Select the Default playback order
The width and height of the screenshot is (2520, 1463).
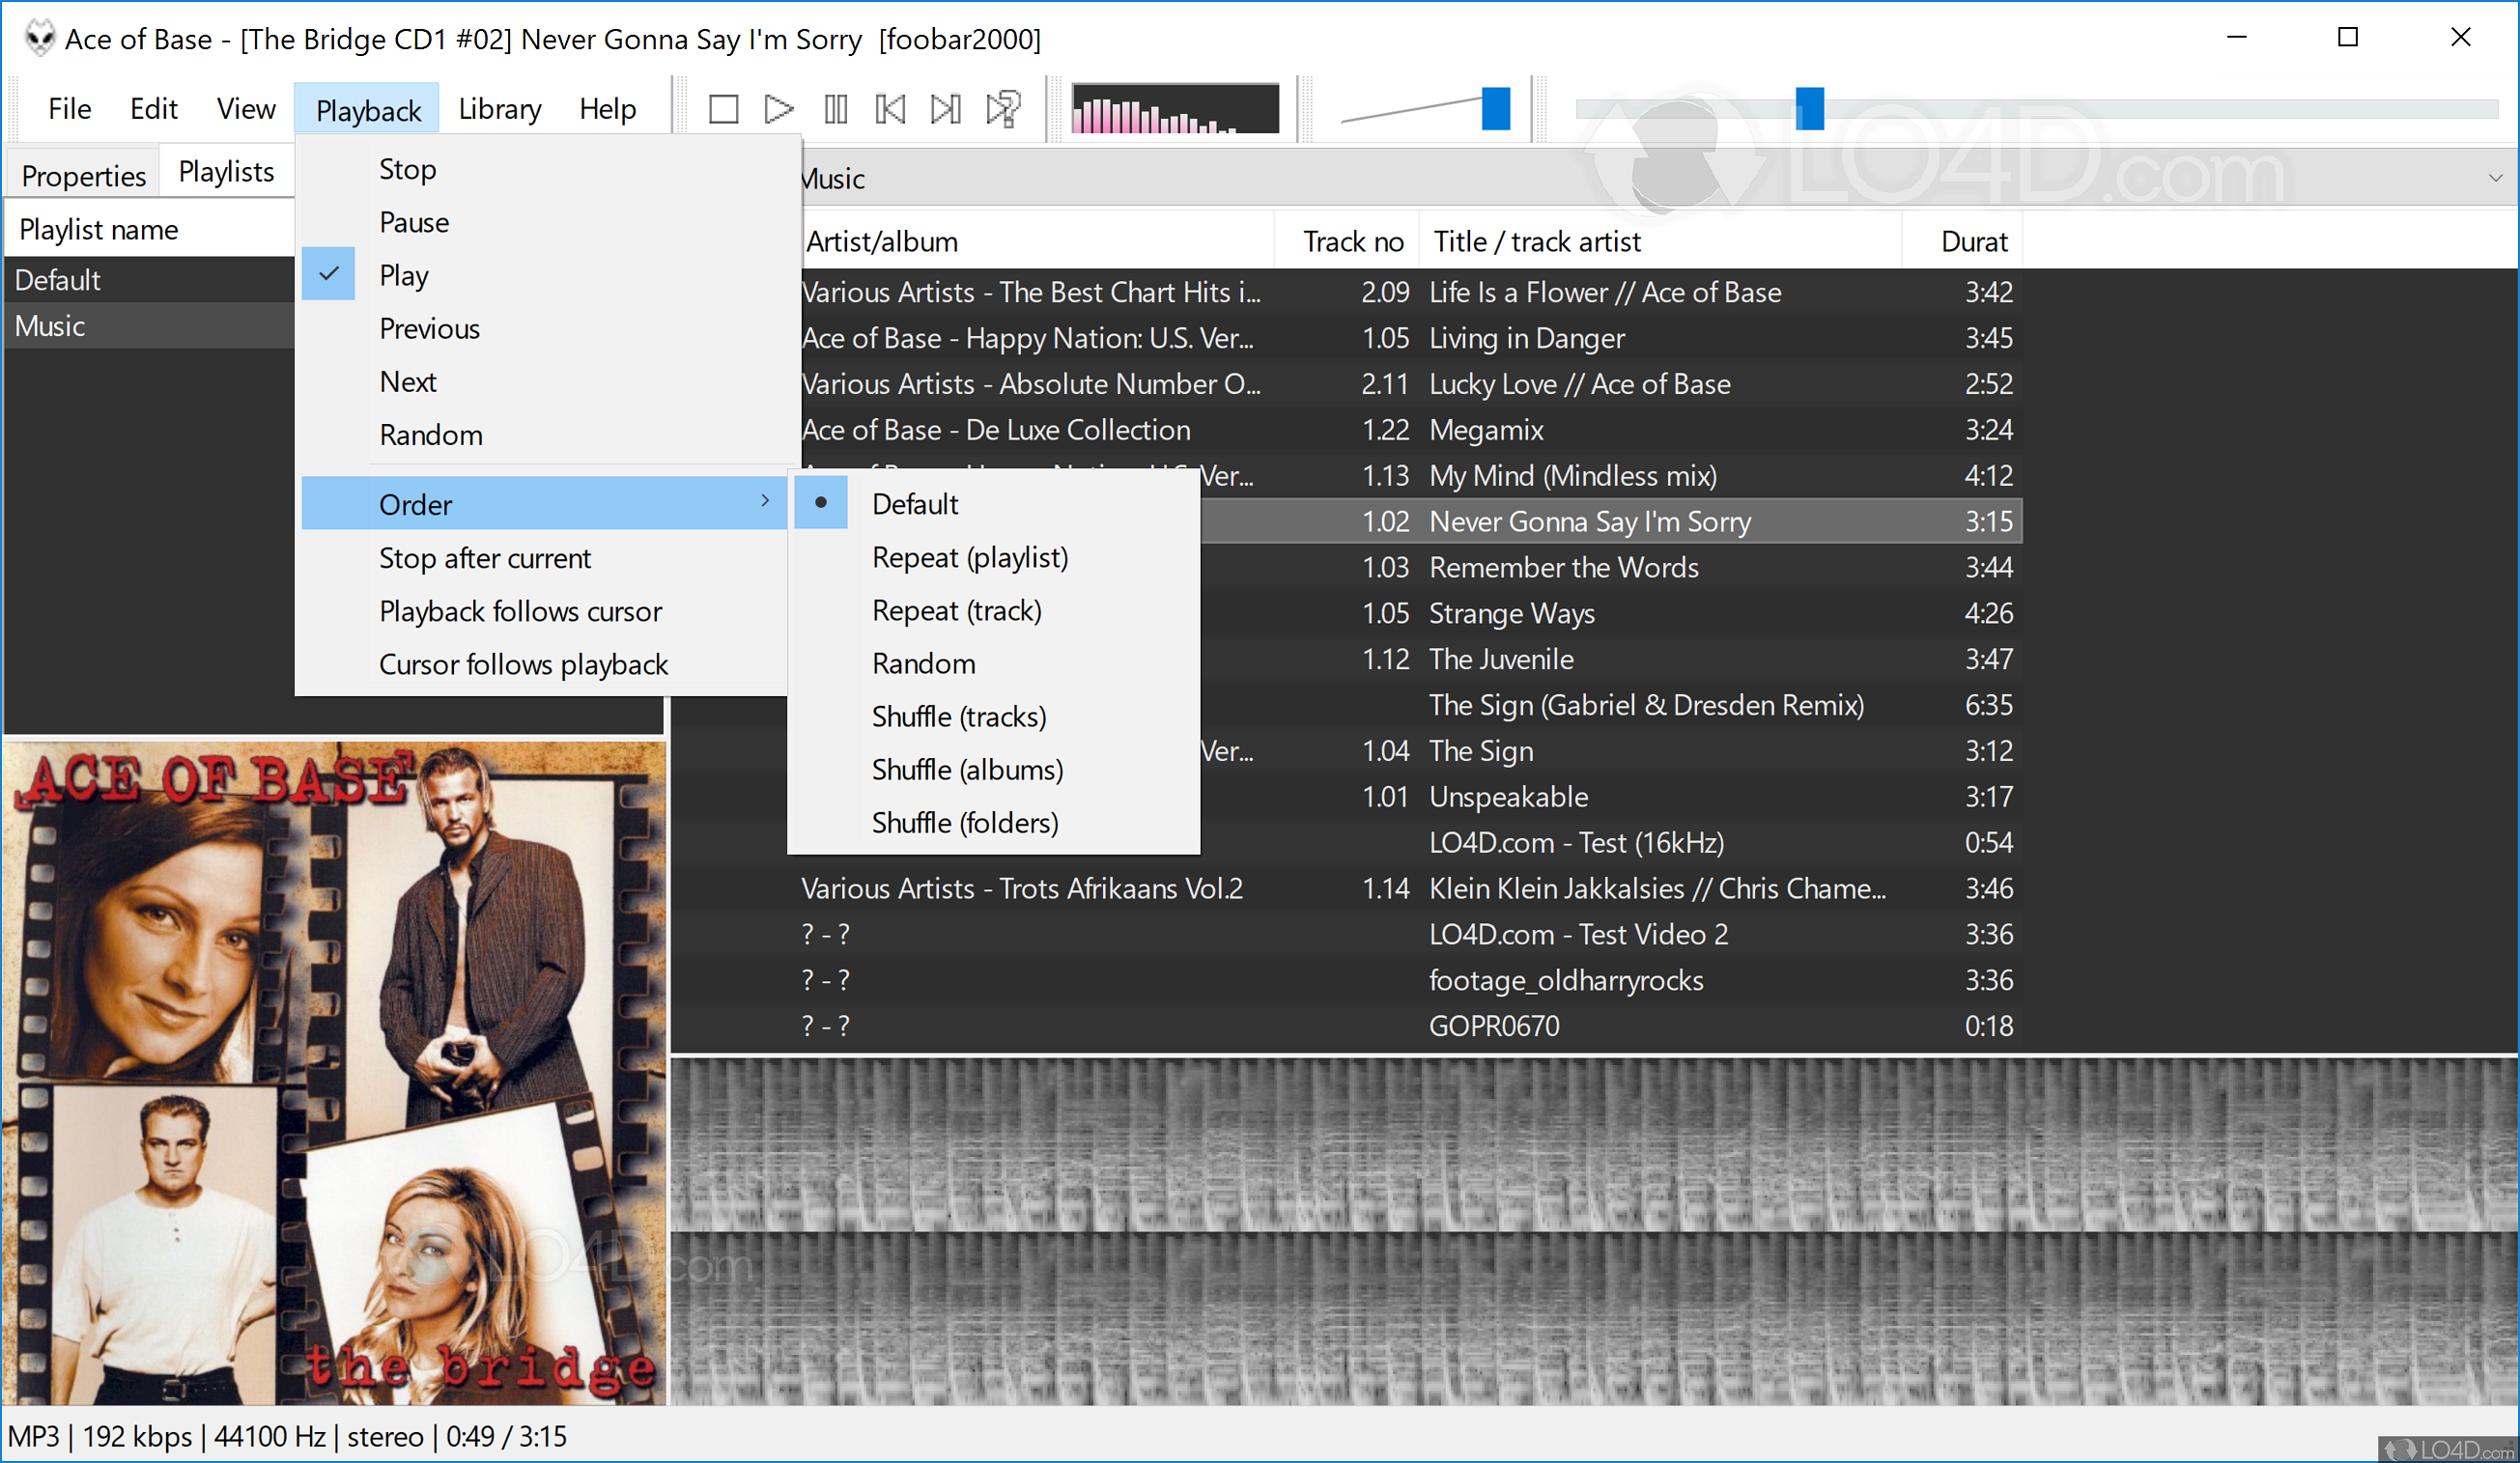[995, 503]
